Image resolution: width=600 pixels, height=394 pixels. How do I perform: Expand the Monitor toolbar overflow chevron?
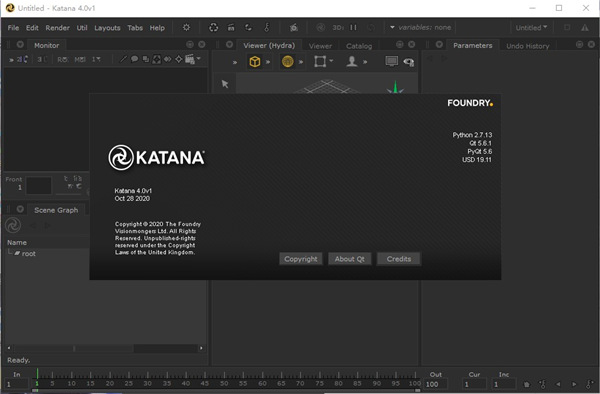coord(11,60)
